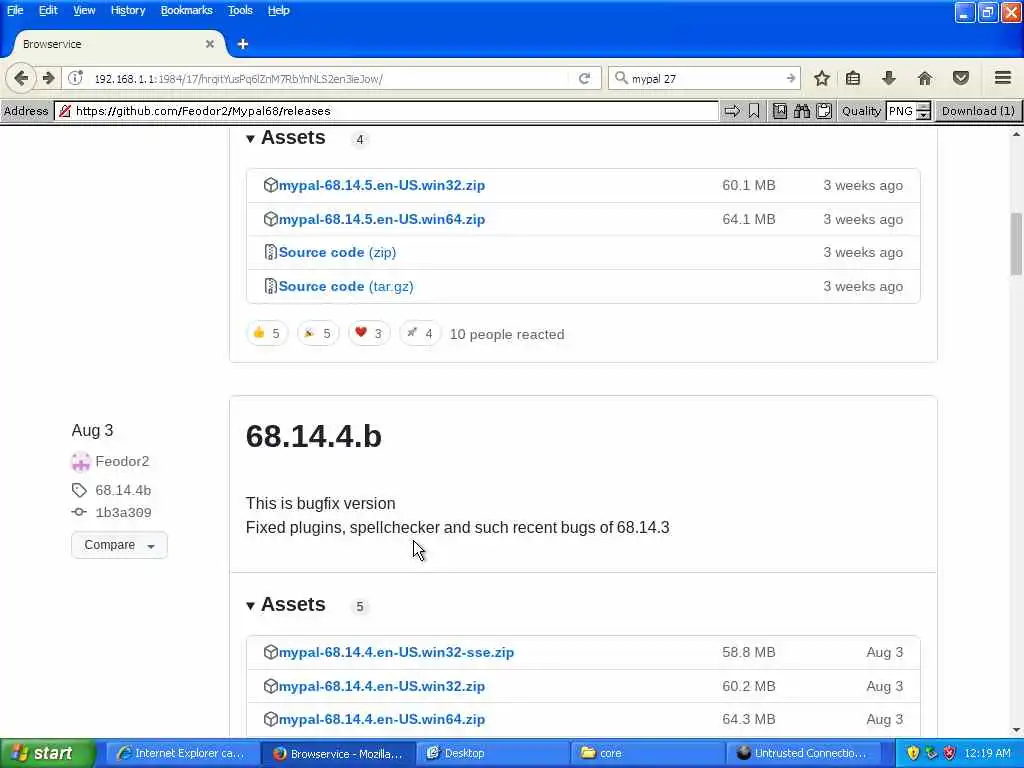Toggle the party popper reaction

tap(318, 334)
